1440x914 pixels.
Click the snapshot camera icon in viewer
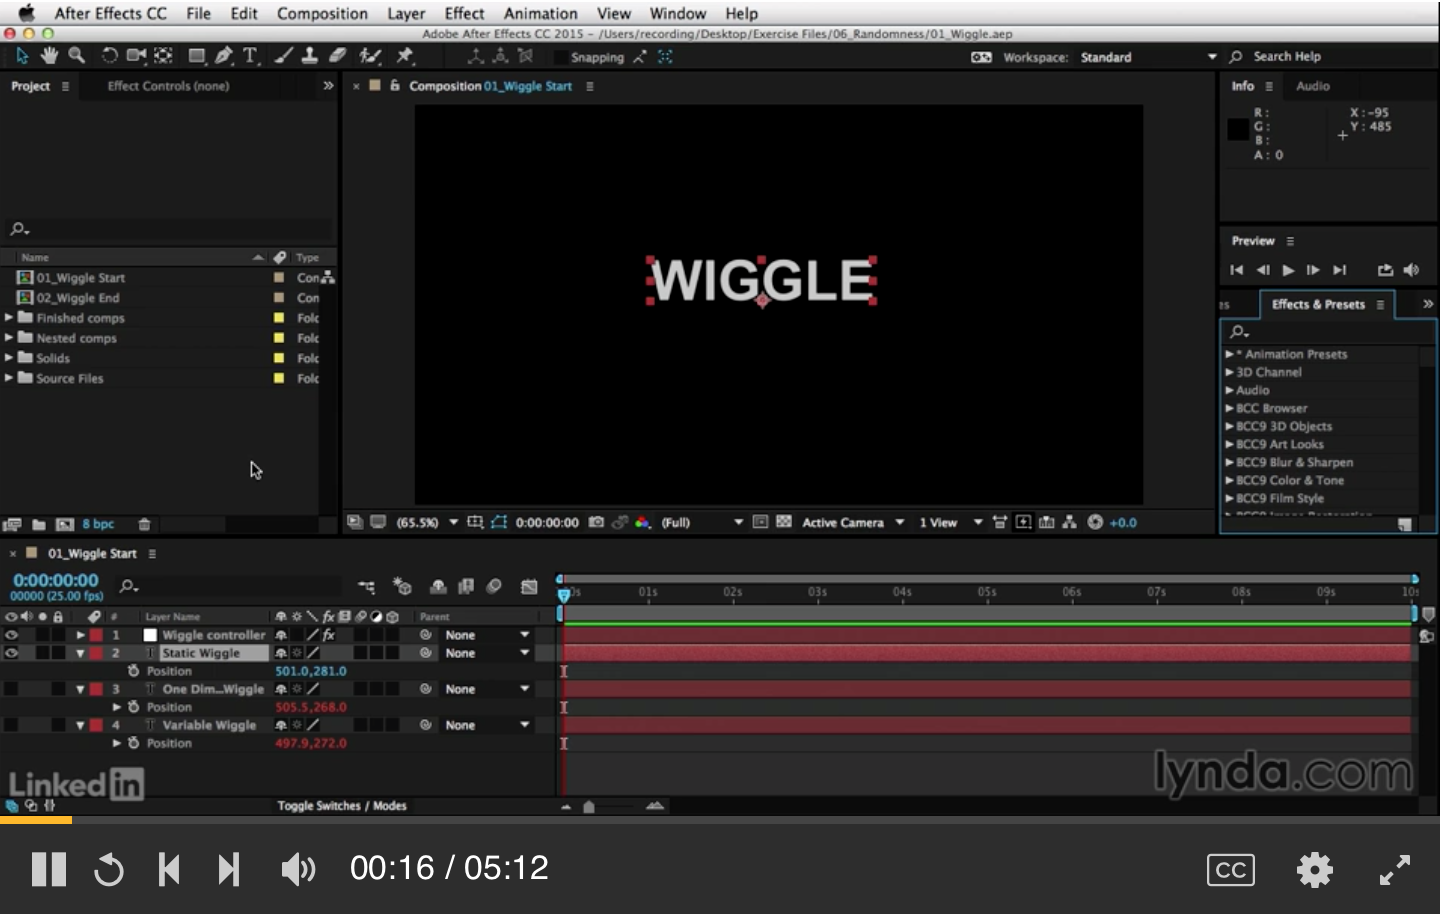pos(596,522)
